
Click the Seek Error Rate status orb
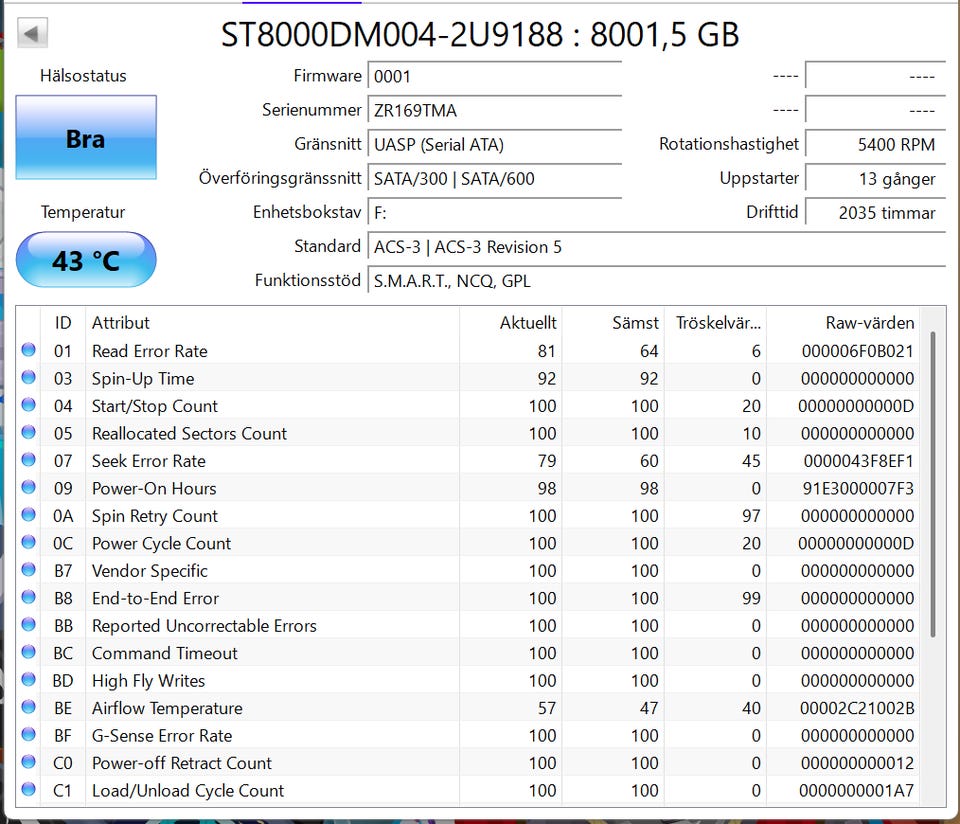coord(29,460)
